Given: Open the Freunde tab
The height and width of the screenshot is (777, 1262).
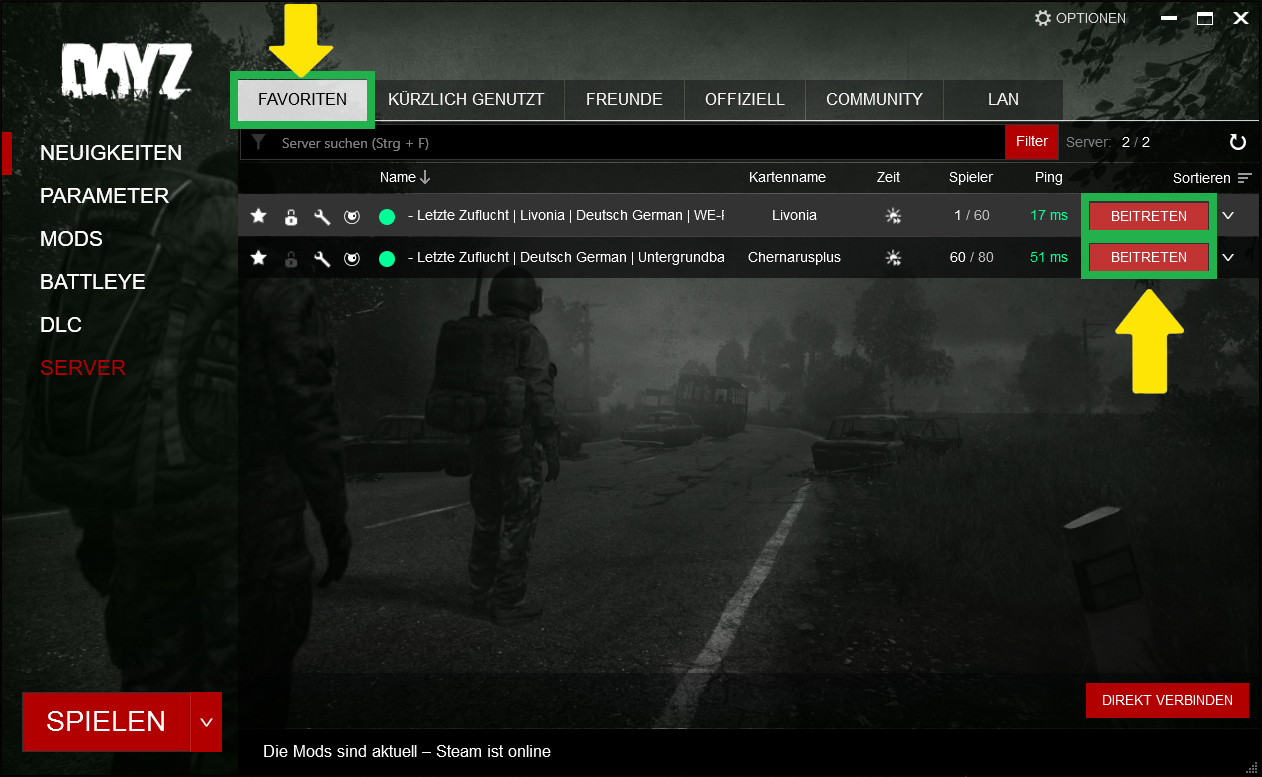Looking at the screenshot, I should point(624,99).
